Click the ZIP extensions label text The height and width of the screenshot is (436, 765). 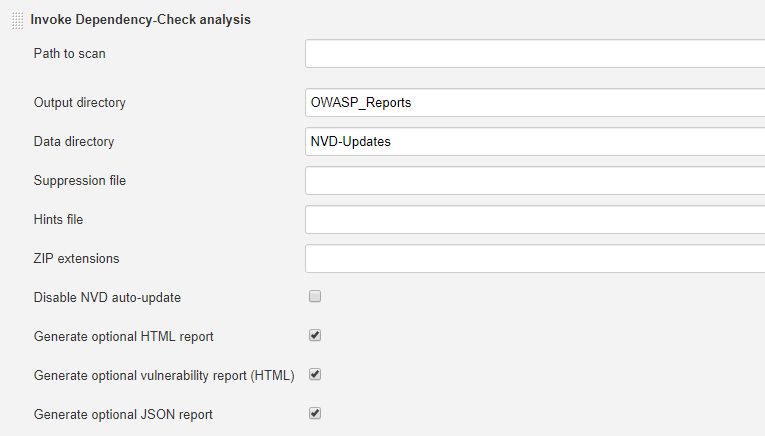[x=76, y=258]
